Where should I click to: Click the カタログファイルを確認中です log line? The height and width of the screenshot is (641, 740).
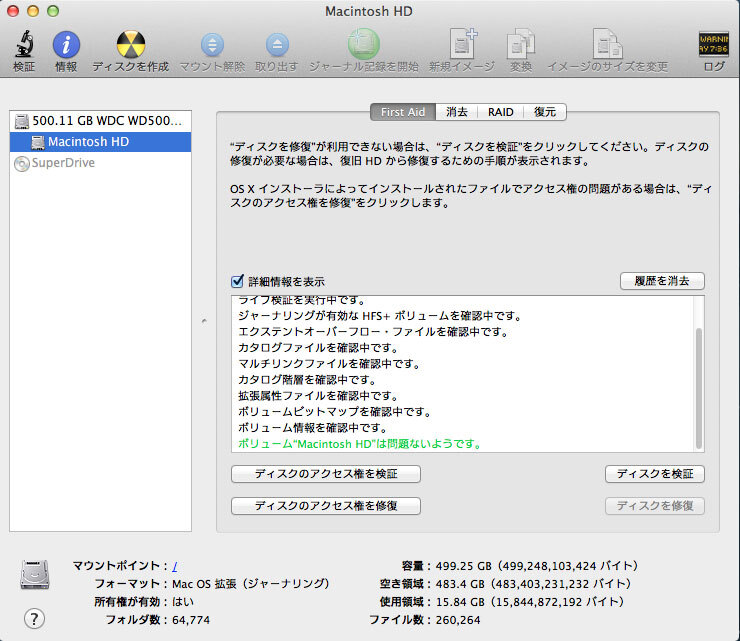point(318,348)
